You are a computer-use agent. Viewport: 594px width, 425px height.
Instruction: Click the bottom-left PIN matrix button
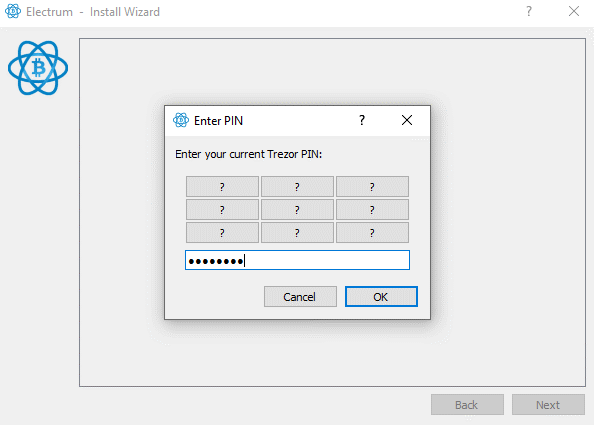222,233
